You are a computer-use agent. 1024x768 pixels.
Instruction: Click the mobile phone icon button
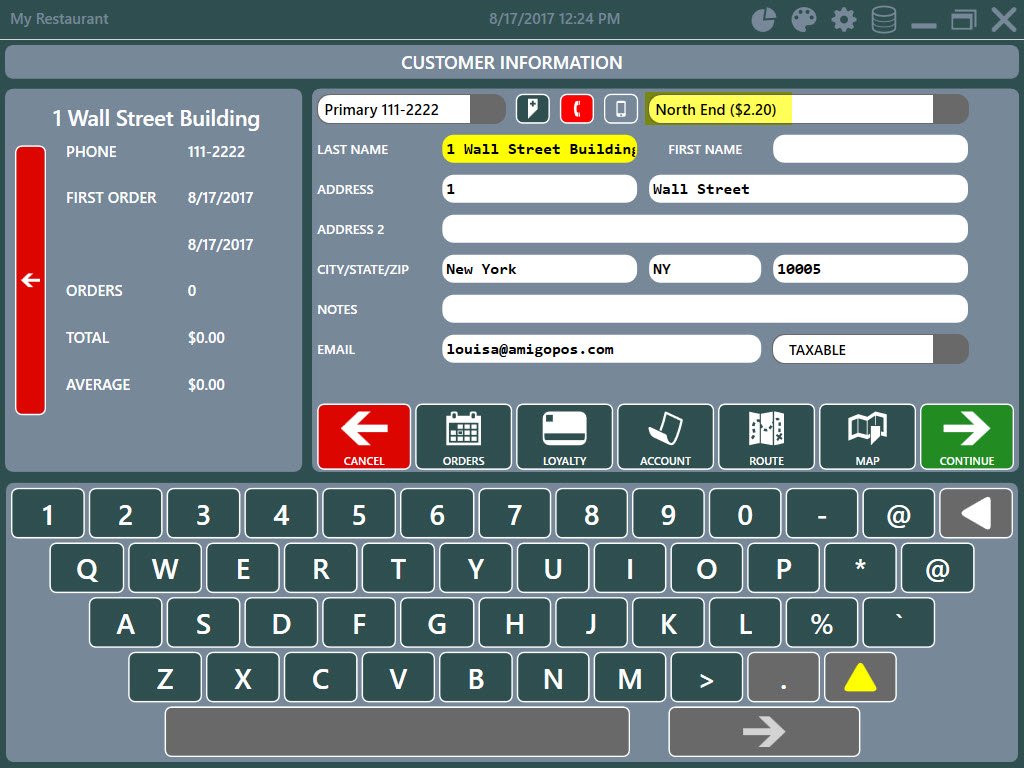(x=620, y=109)
